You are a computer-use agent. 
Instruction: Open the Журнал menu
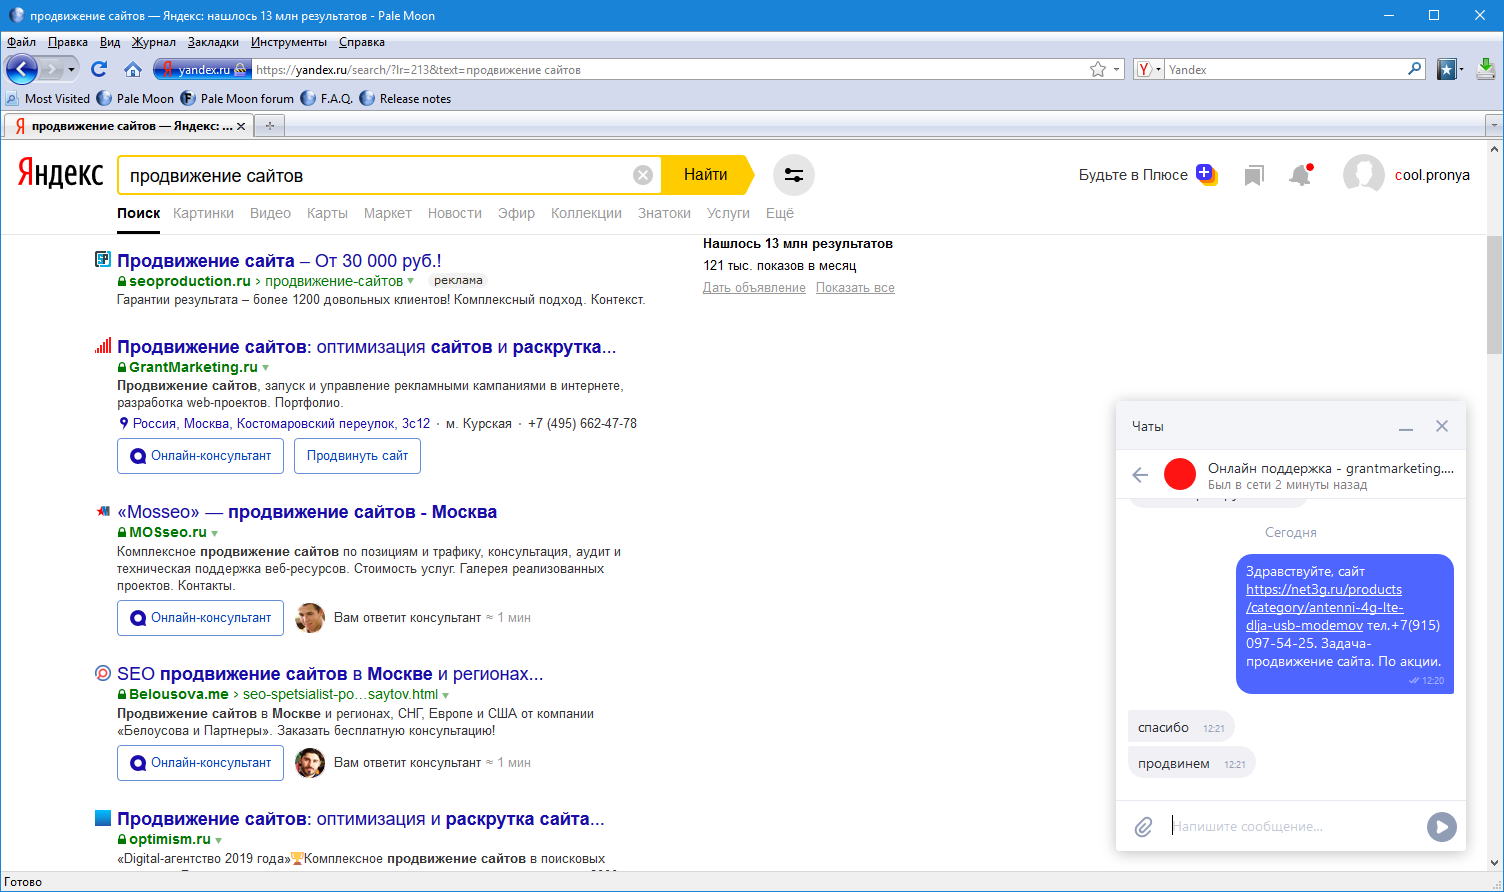click(154, 42)
